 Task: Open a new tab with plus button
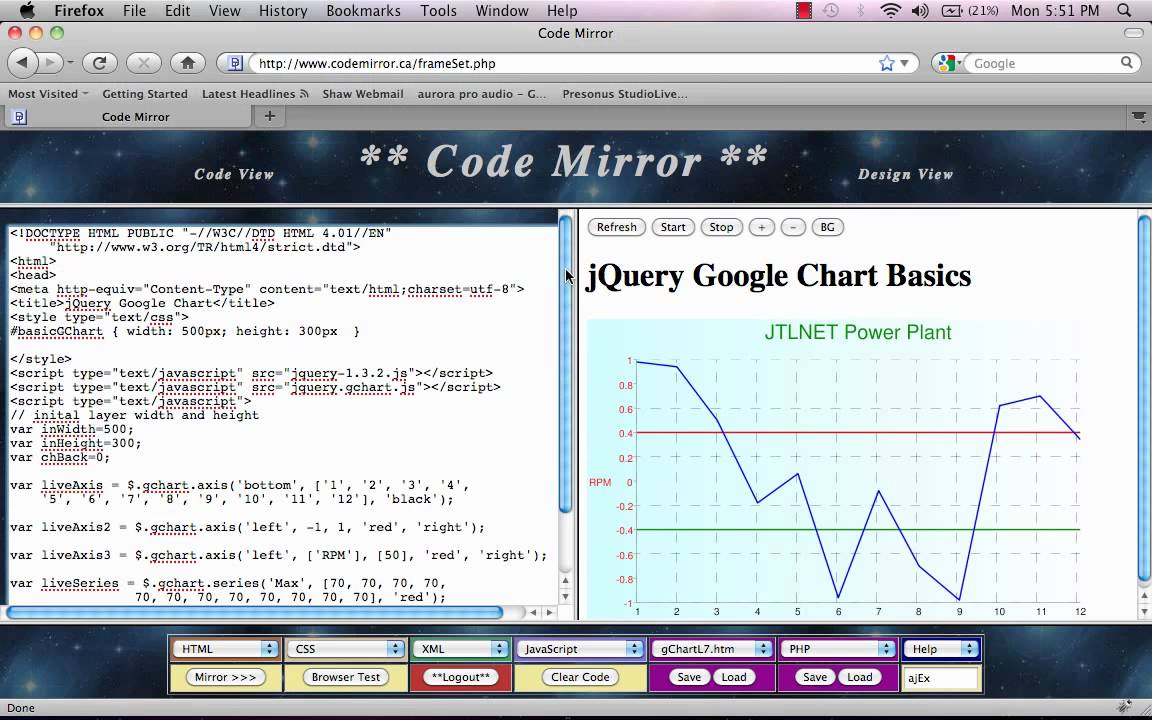click(x=270, y=116)
